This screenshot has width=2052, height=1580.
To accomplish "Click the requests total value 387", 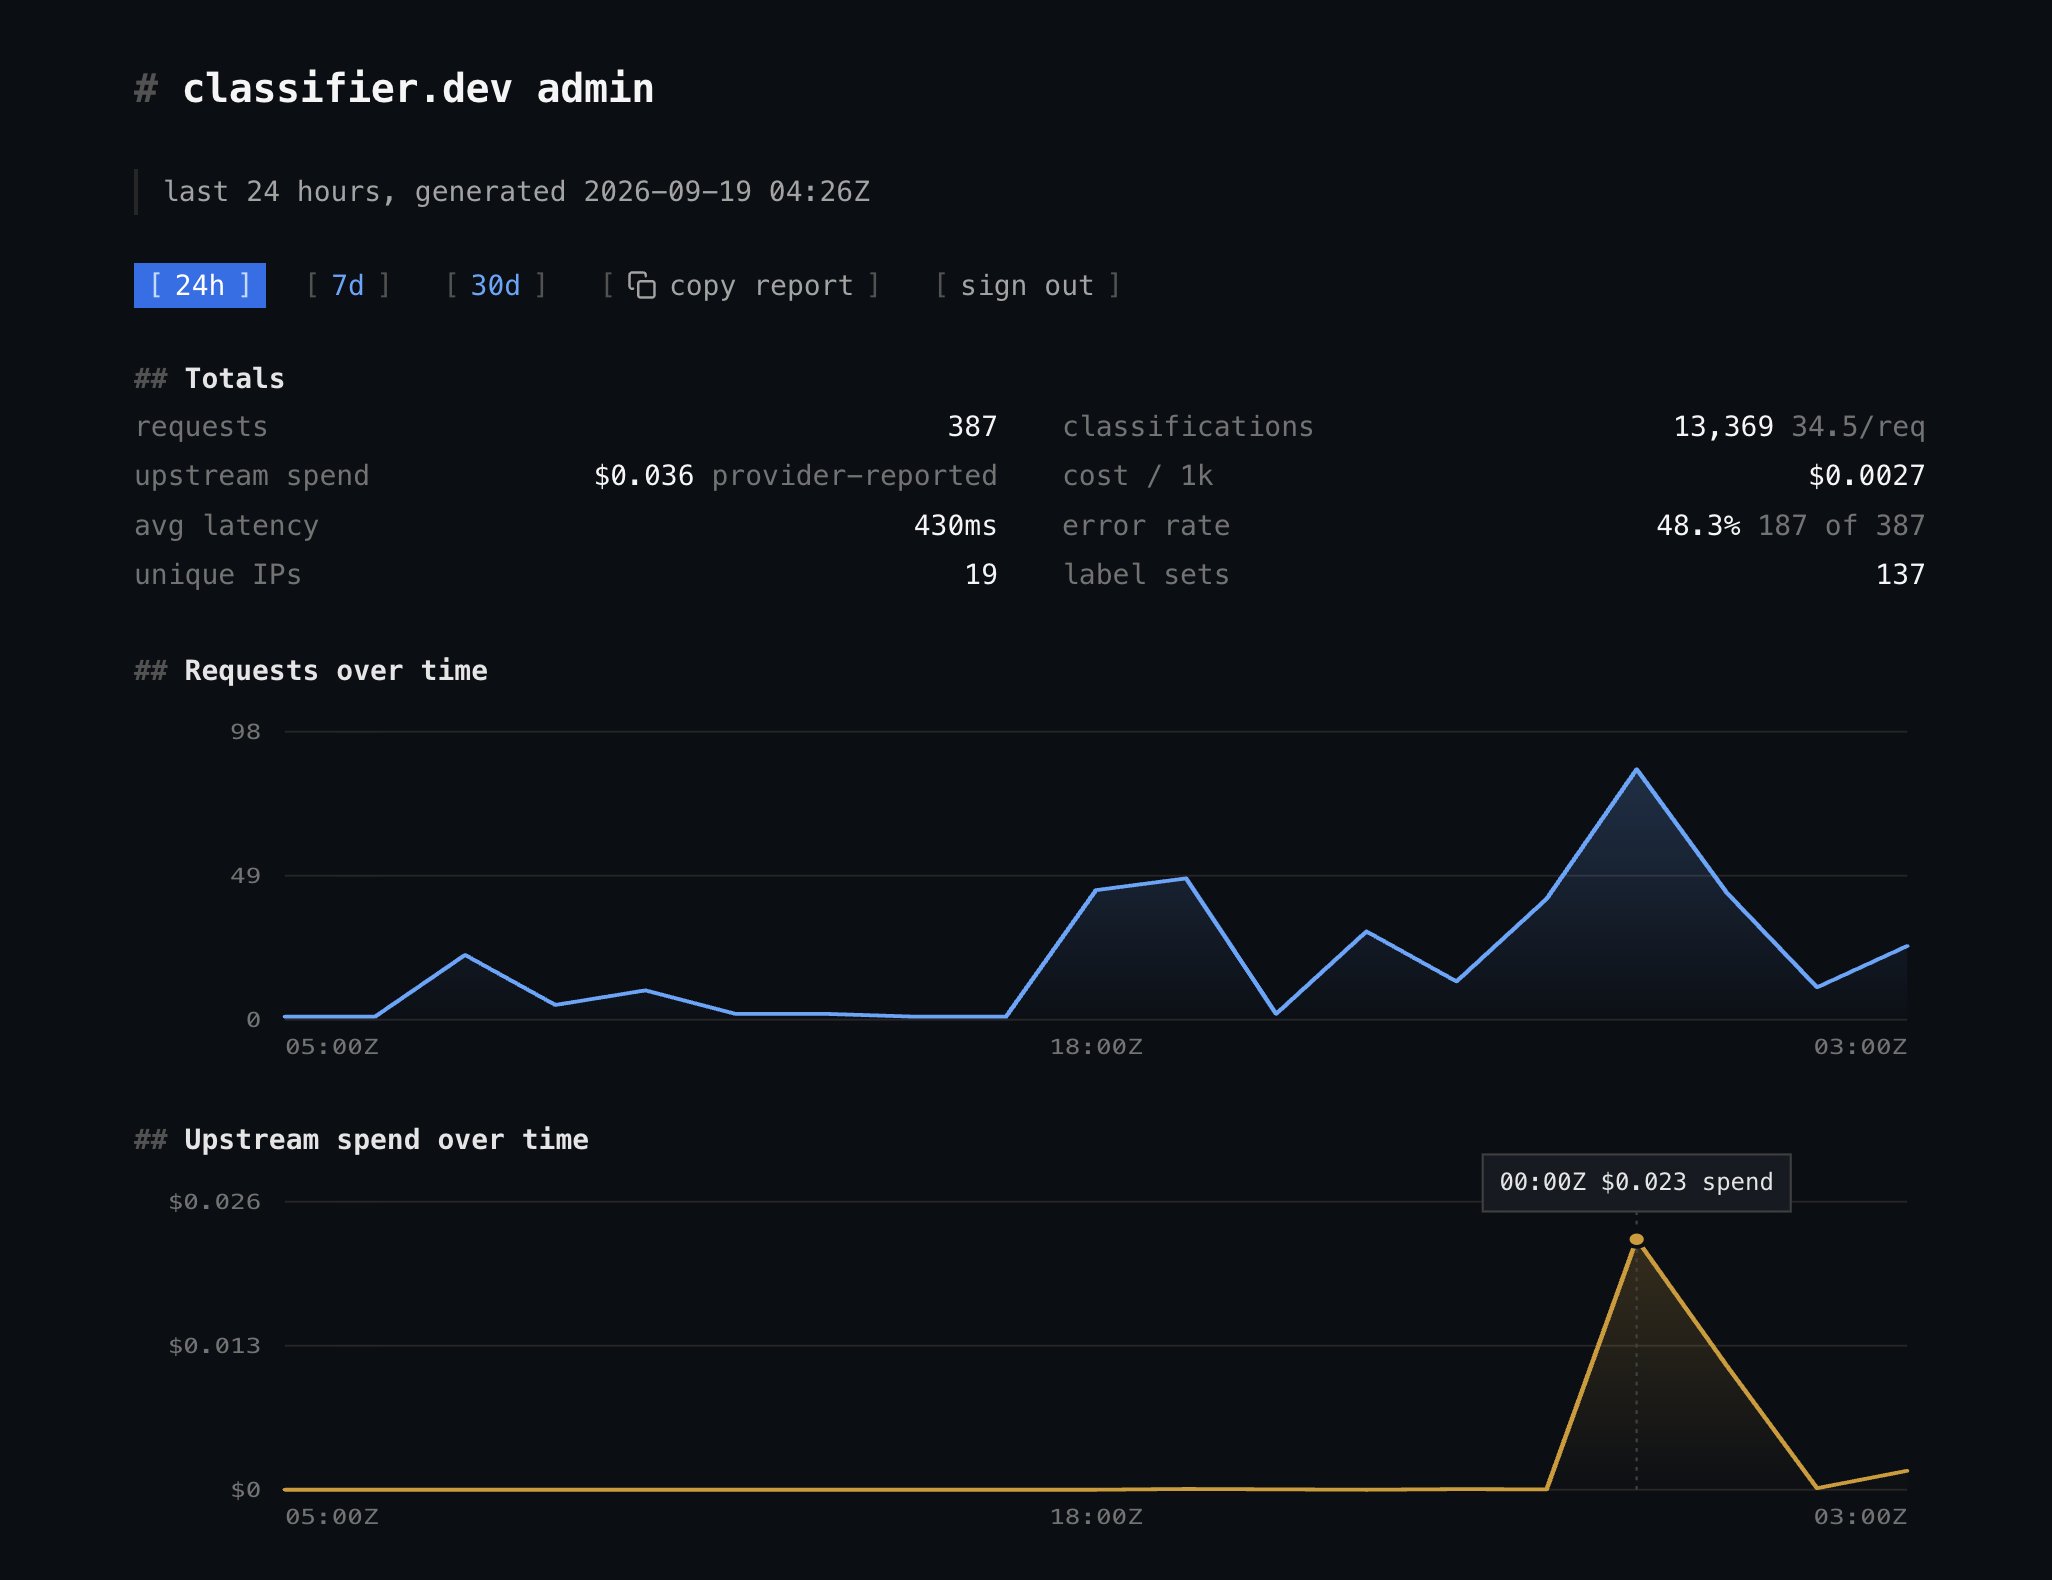I will (972, 427).
